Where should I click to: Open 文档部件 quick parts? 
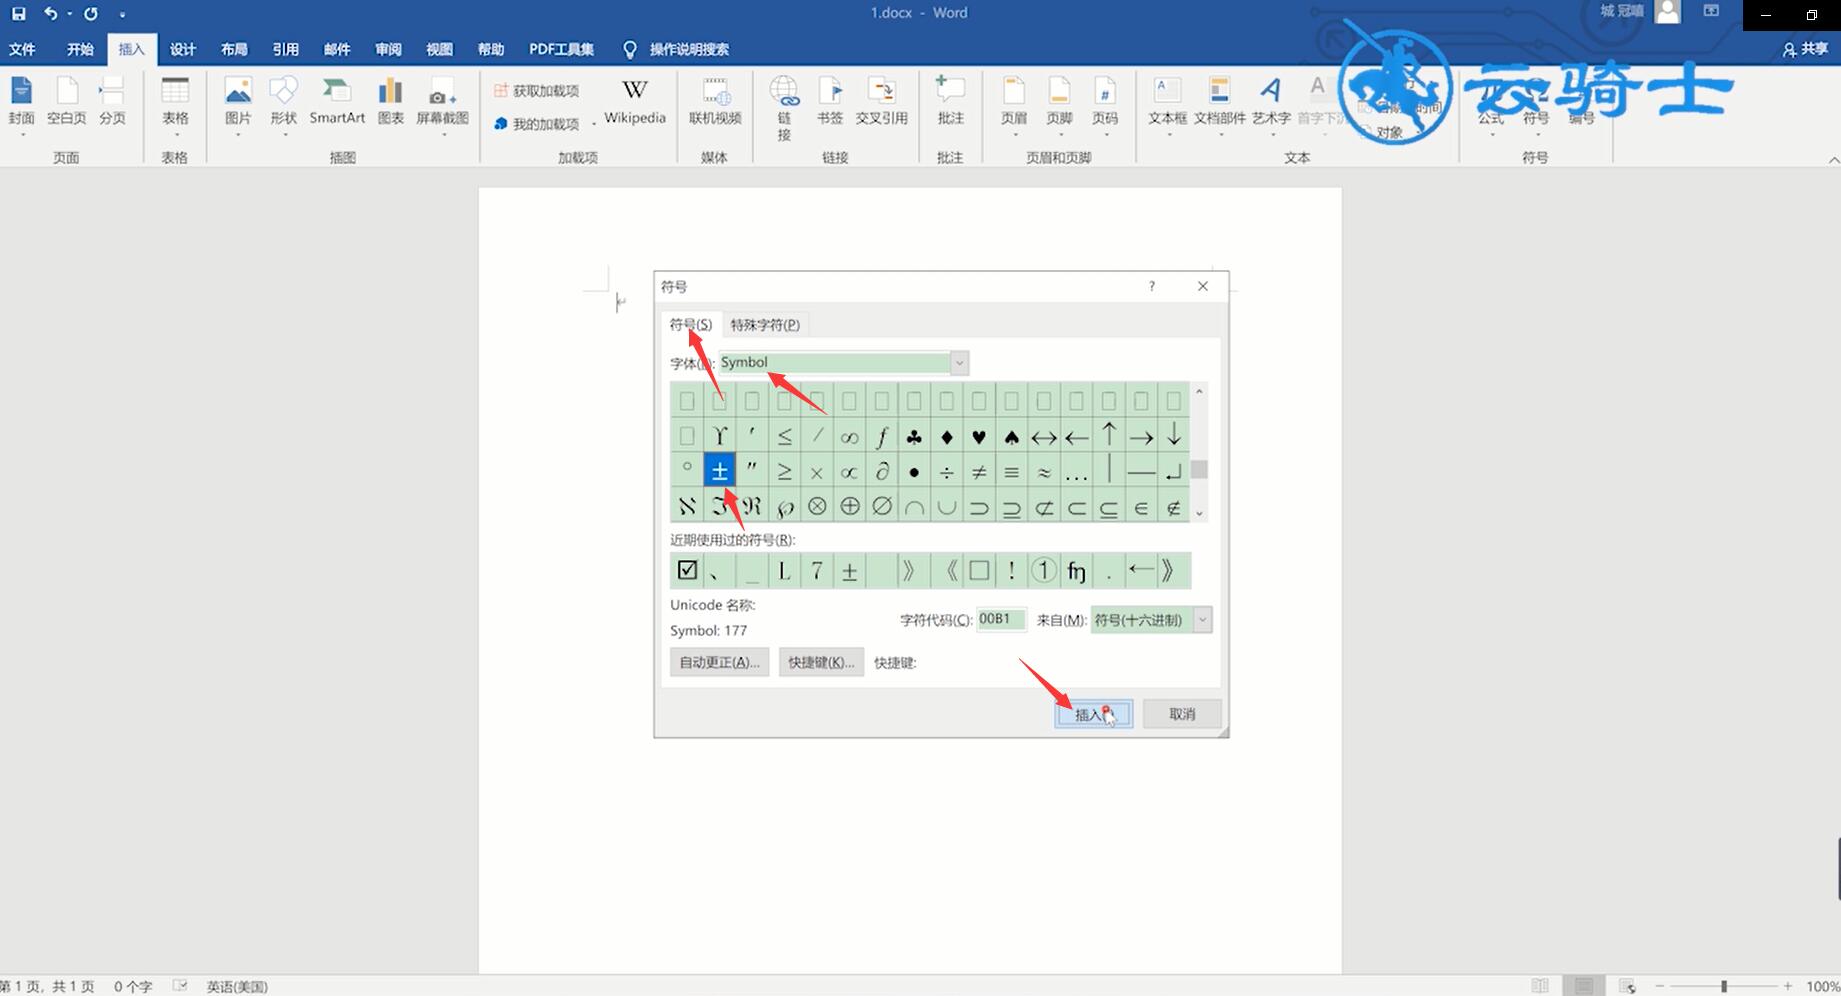(x=1220, y=105)
